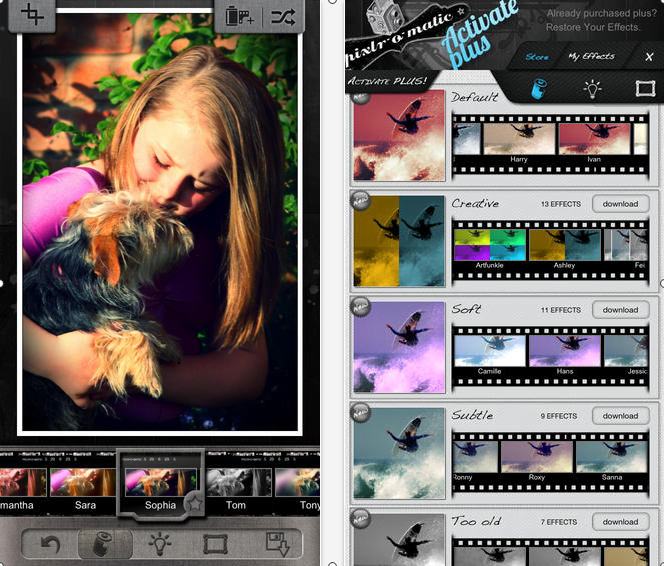Download the Creative effects pack
Image resolution: width=664 pixels, height=566 pixels.
point(620,204)
